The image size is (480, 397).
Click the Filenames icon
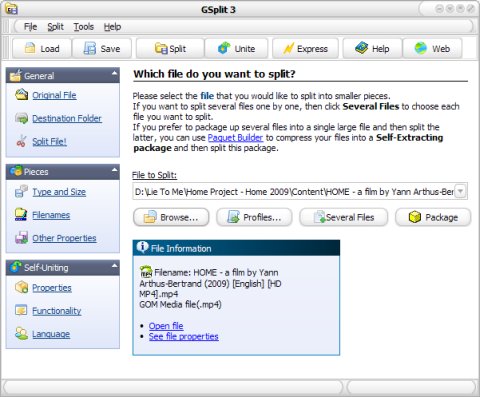[21, 215]
